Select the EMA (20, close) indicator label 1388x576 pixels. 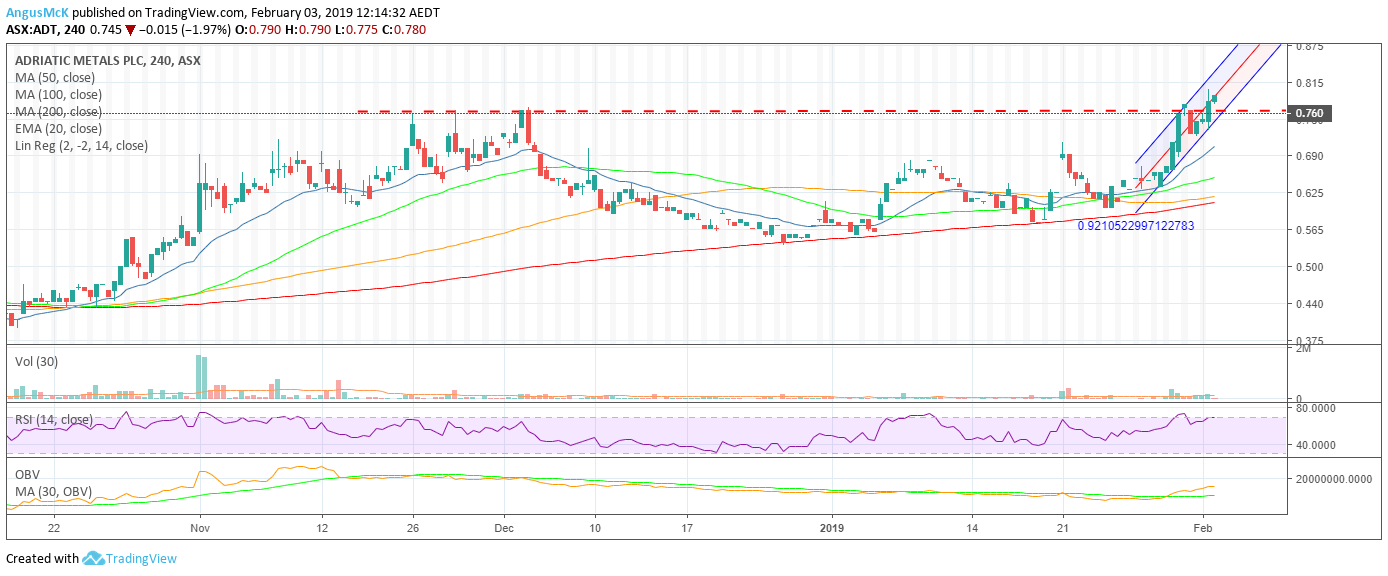[x=59, y=128]
